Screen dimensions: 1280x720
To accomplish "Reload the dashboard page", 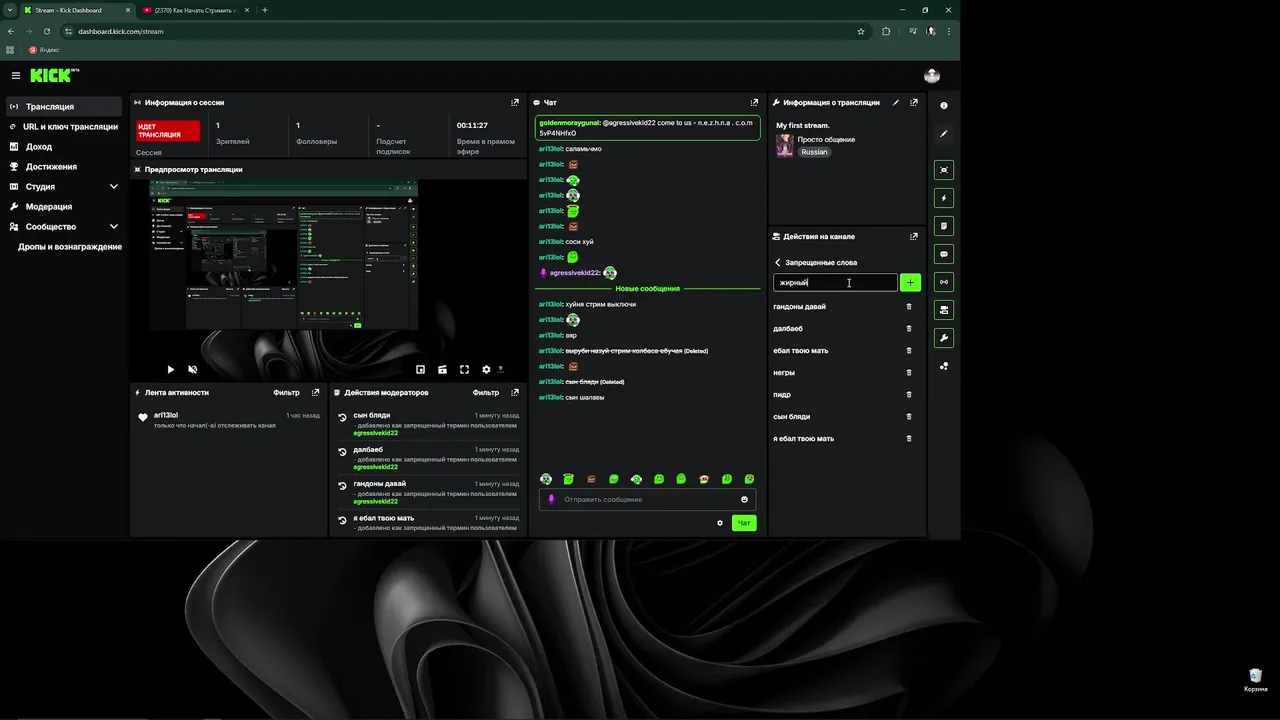I will tap(46, 31).
